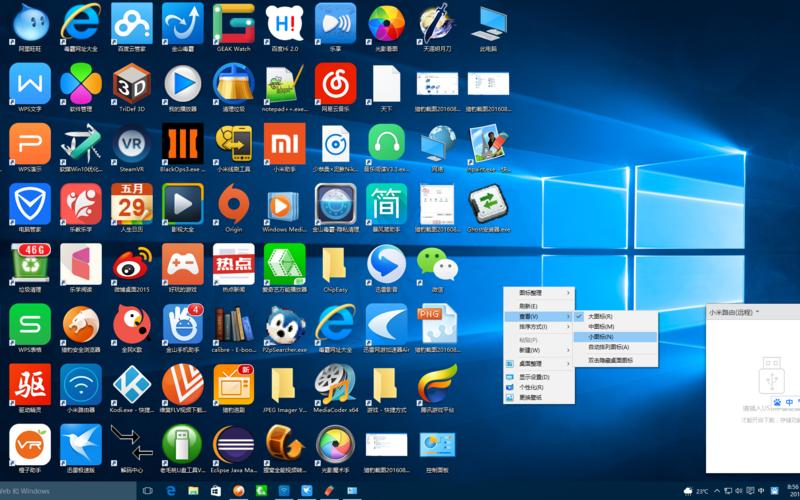Select 中图标(M) in view submenu
The width and height of the screenshot is (800, 500).
click(615, 327)
